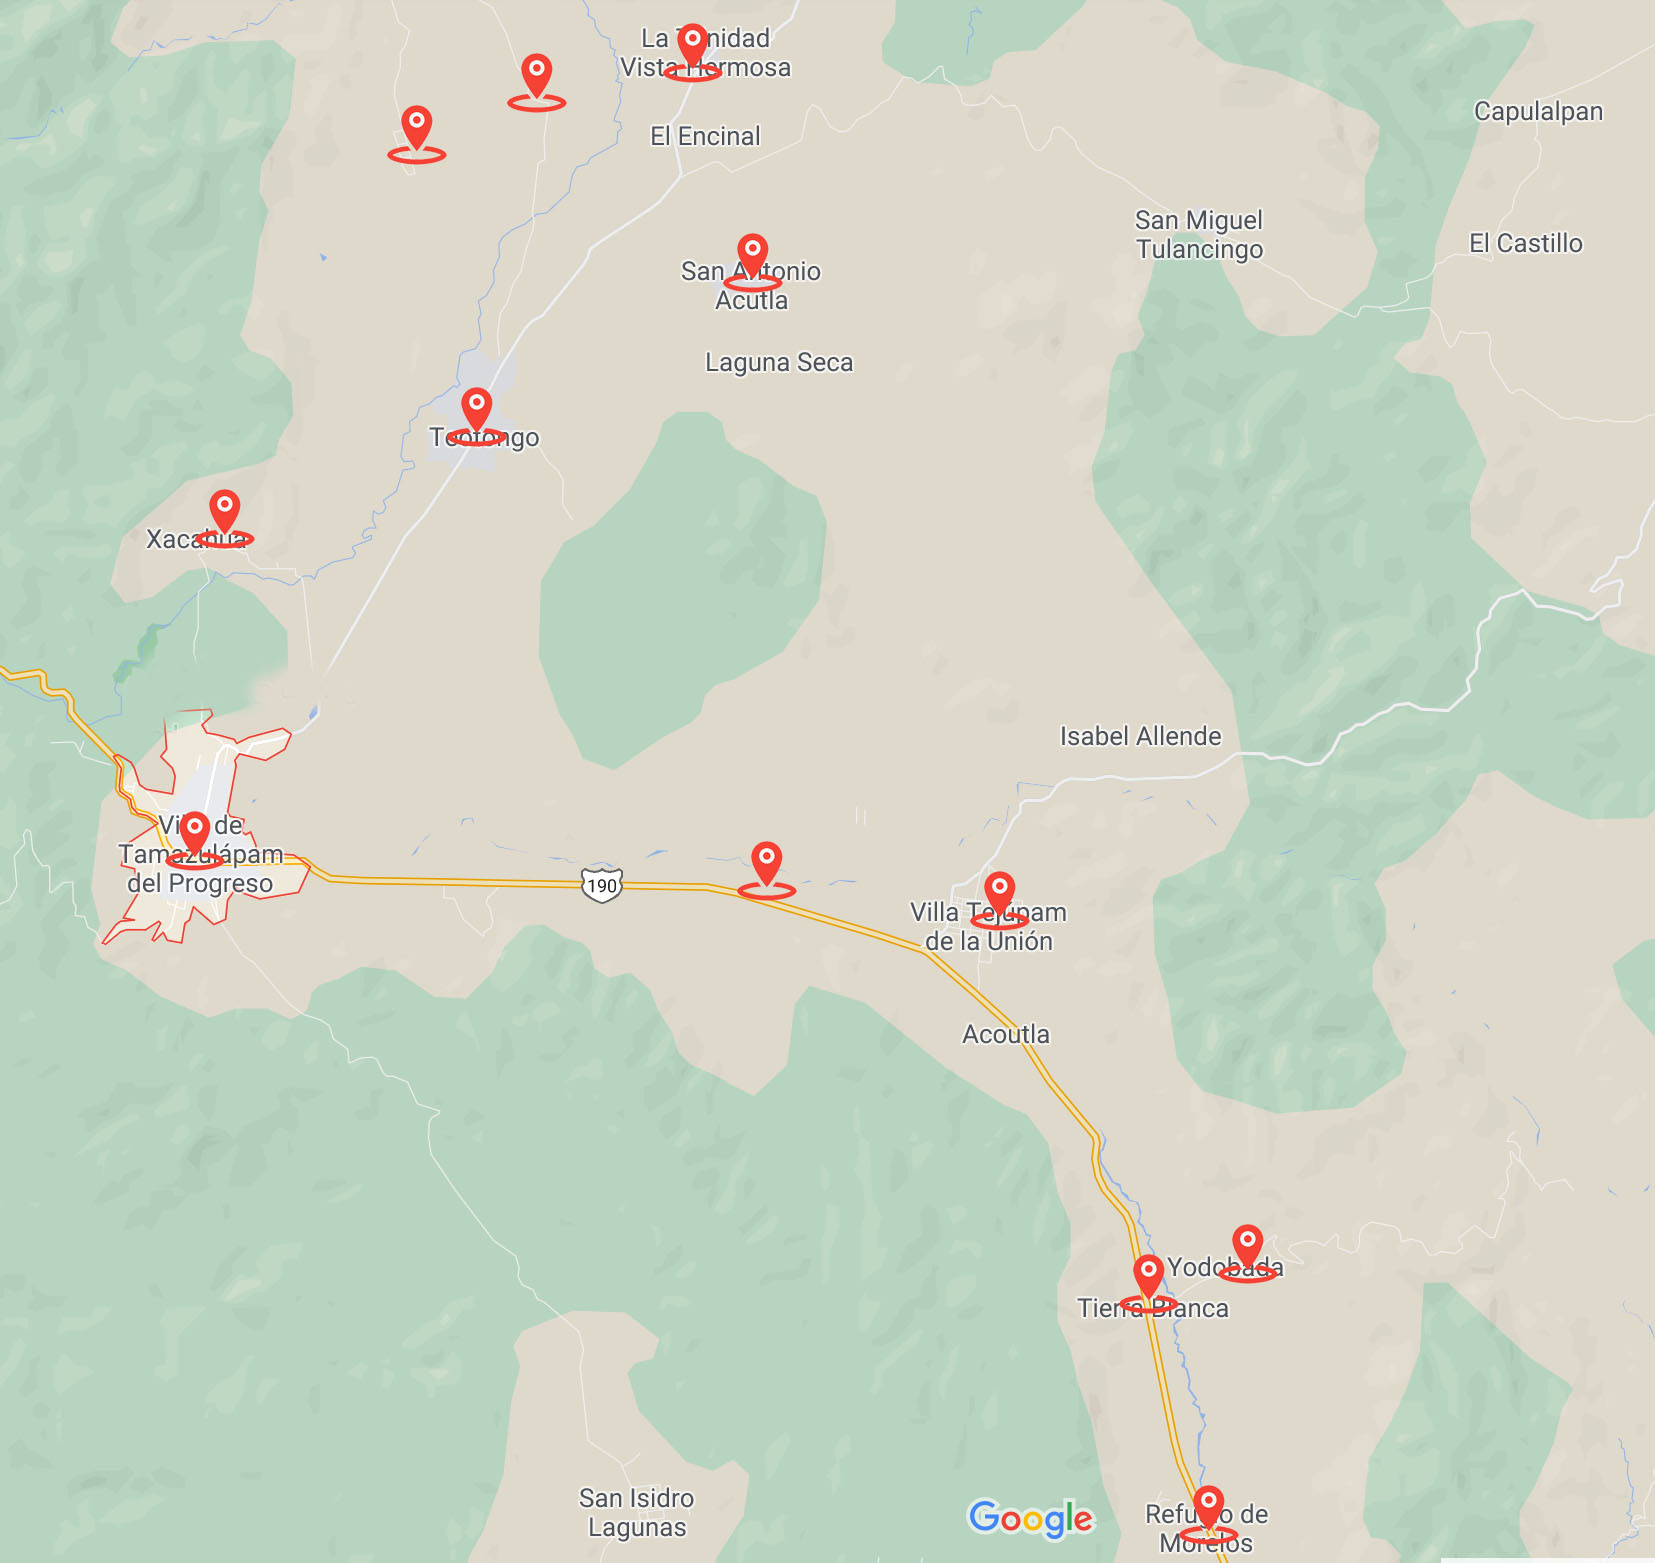Click the Laguna Seca place name
The width and height of the screenshot is (1655, 1563).
click(779, 362)
